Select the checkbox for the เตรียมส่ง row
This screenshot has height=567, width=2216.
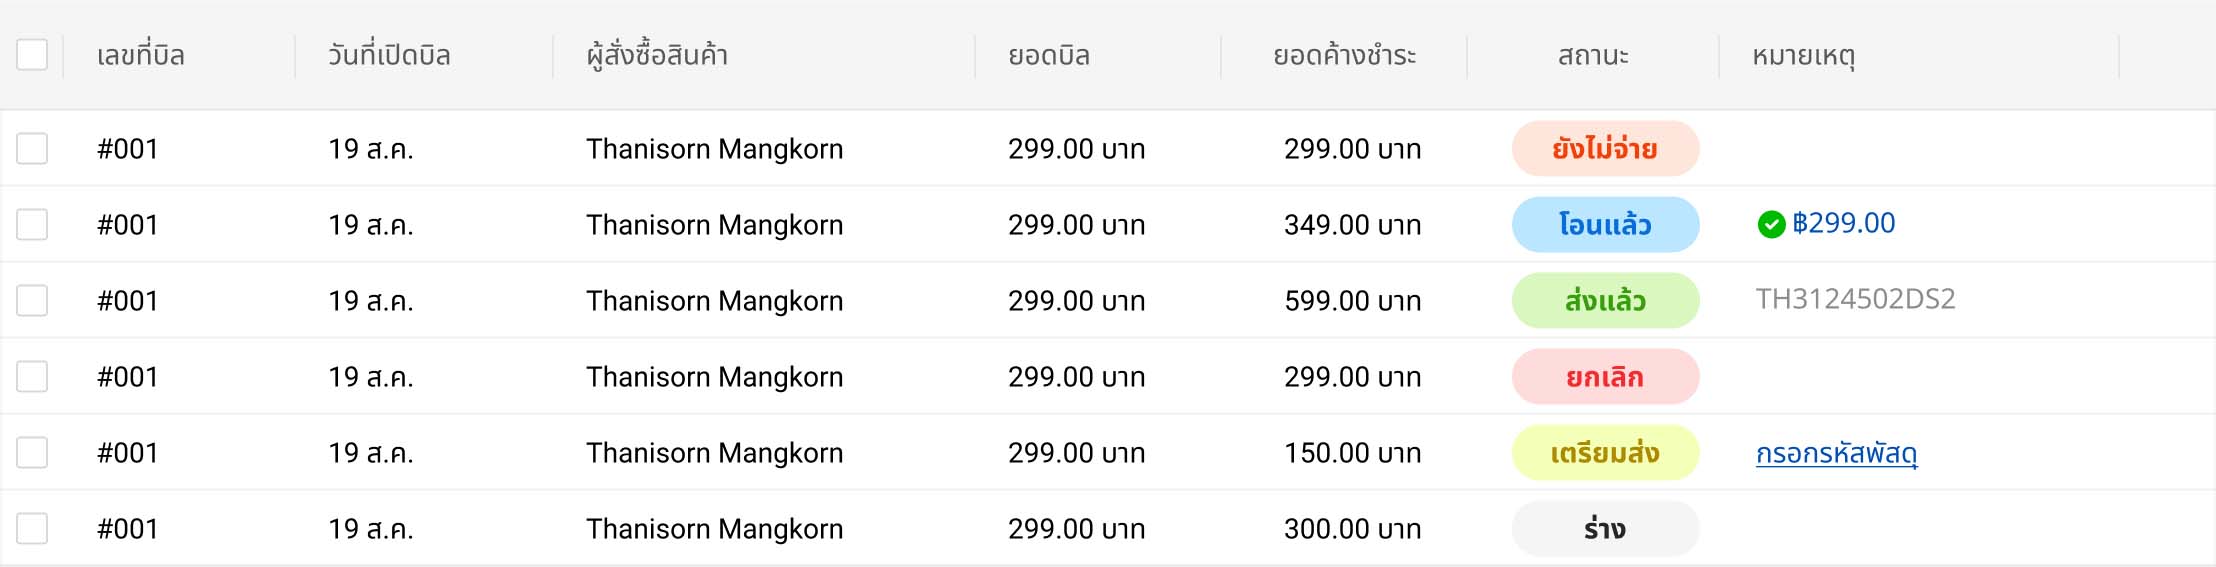point(32,452)
